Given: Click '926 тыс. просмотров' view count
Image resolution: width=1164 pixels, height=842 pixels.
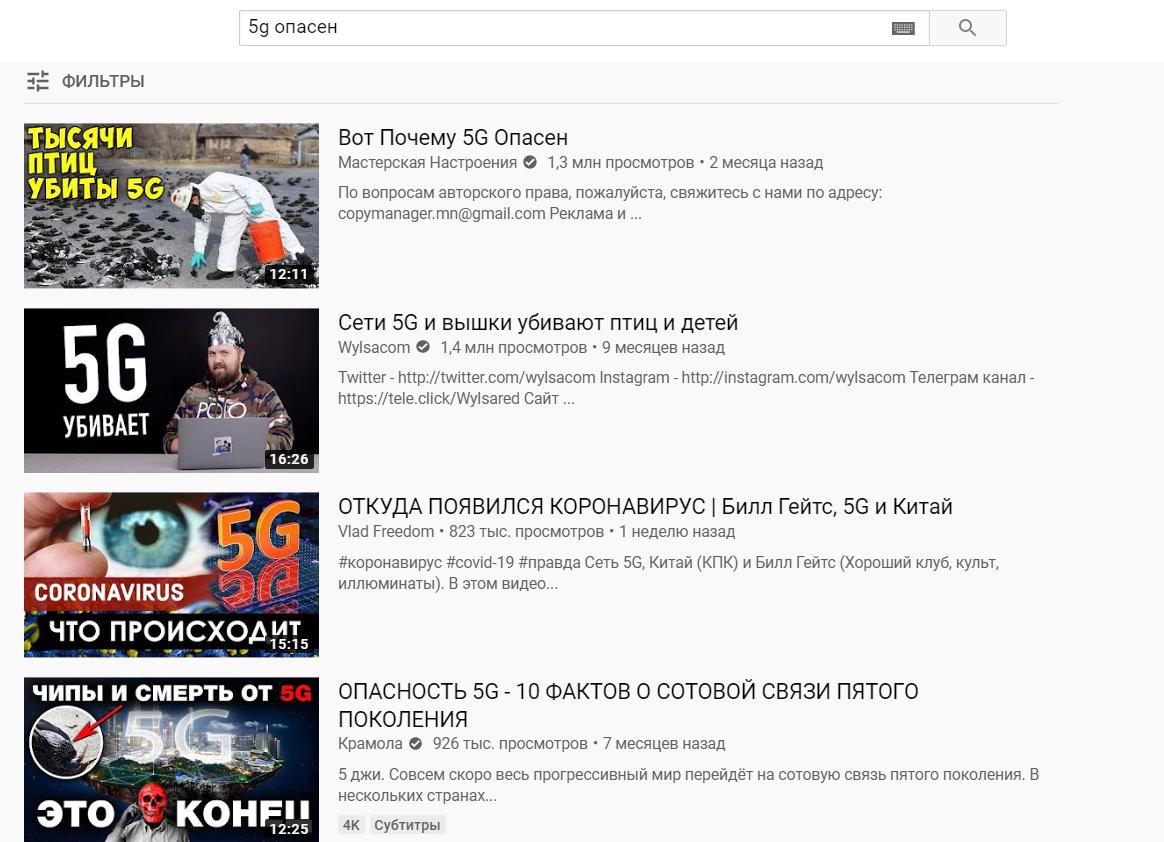Looking at the screenshot, I should click(510, 743).
